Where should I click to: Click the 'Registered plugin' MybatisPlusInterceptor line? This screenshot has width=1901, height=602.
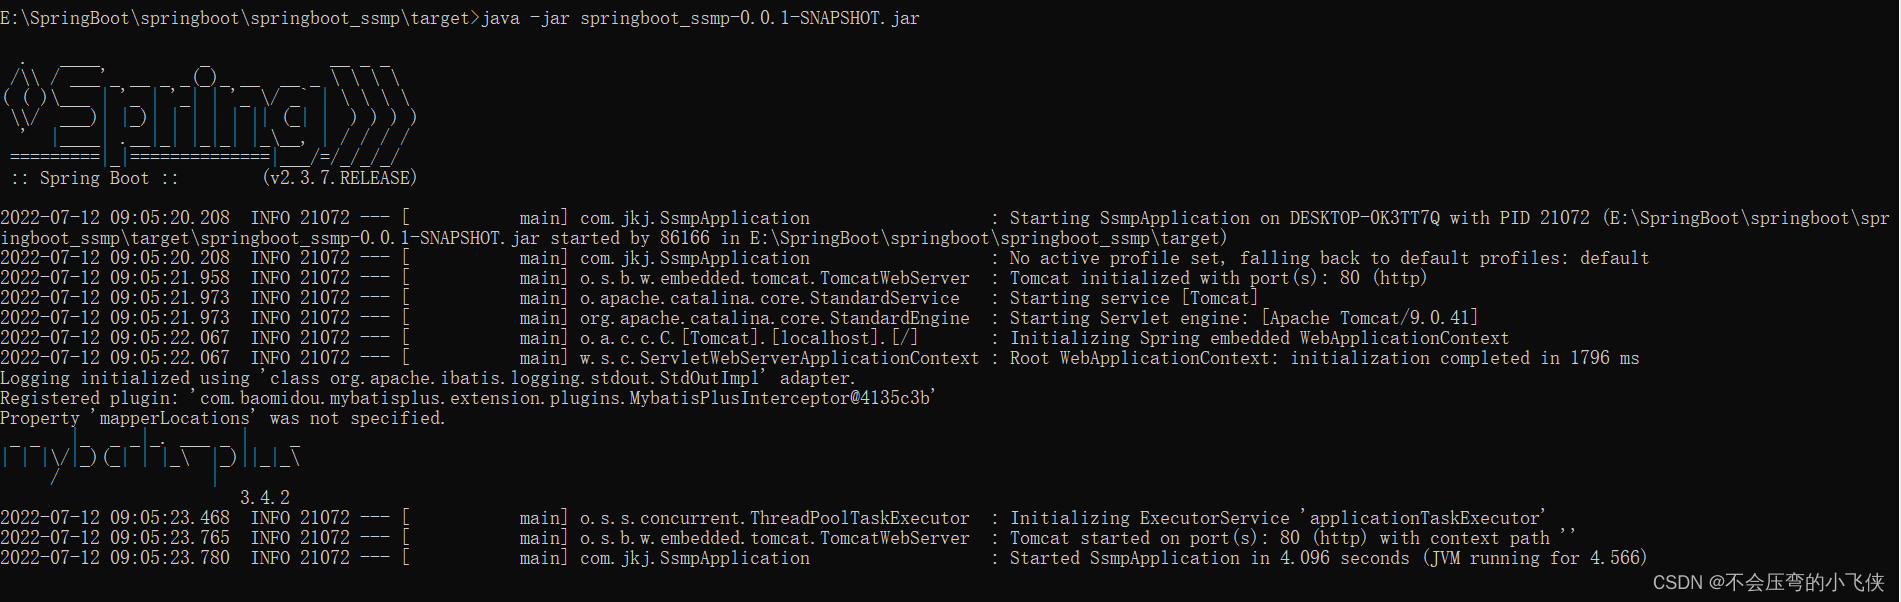click(467, 398)
